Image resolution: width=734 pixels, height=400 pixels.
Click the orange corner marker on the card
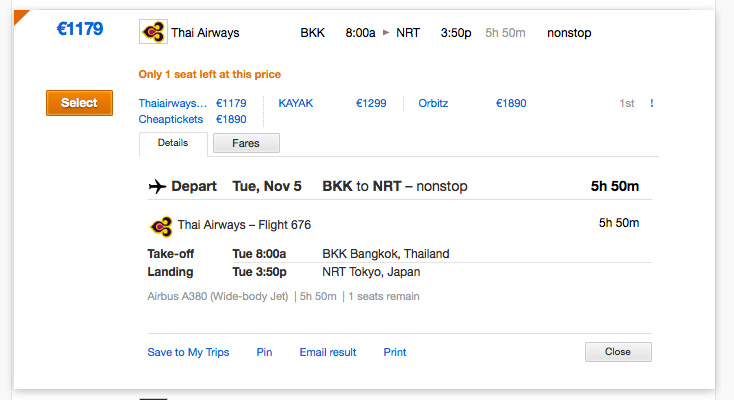coord(22,17)
